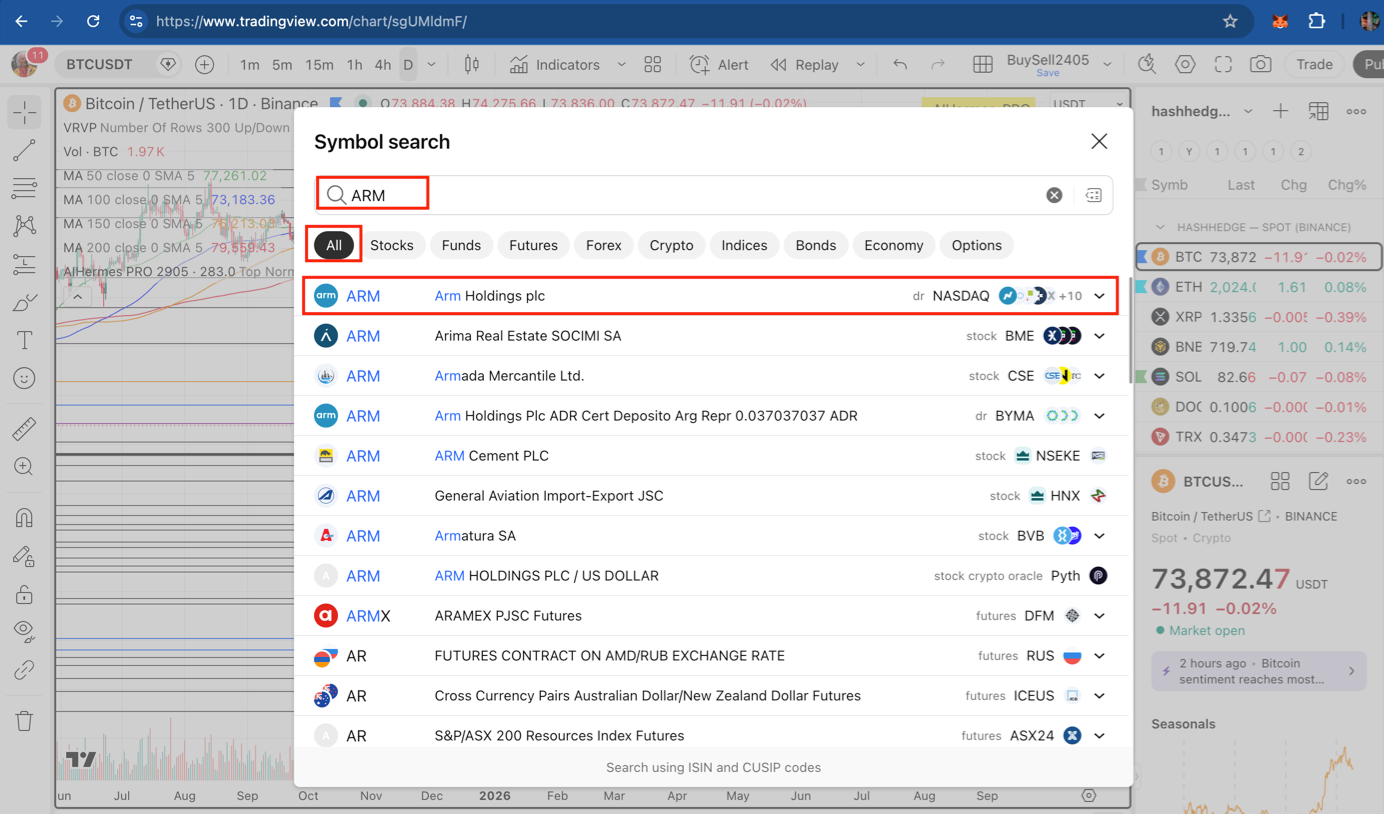Expand the Armatura SA row chevron
This screenshot has width=1385, height=814.
[1099, 536]
